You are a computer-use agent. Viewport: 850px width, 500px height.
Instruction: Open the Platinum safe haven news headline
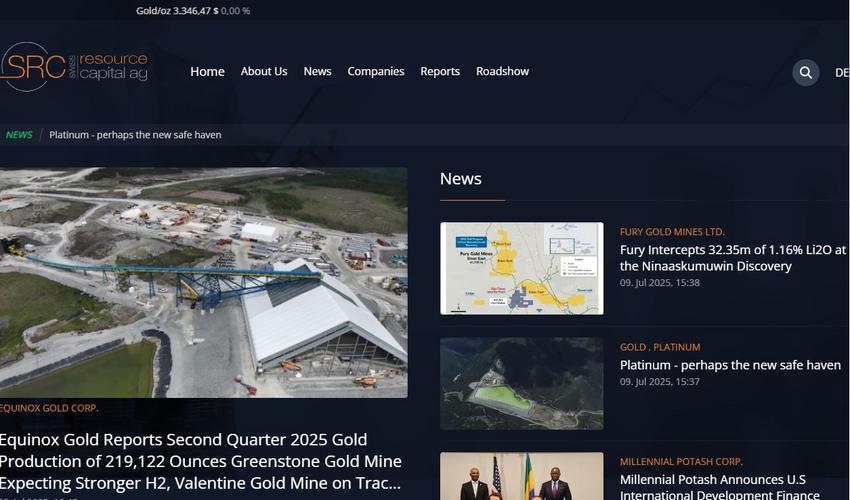coord(730,366)
